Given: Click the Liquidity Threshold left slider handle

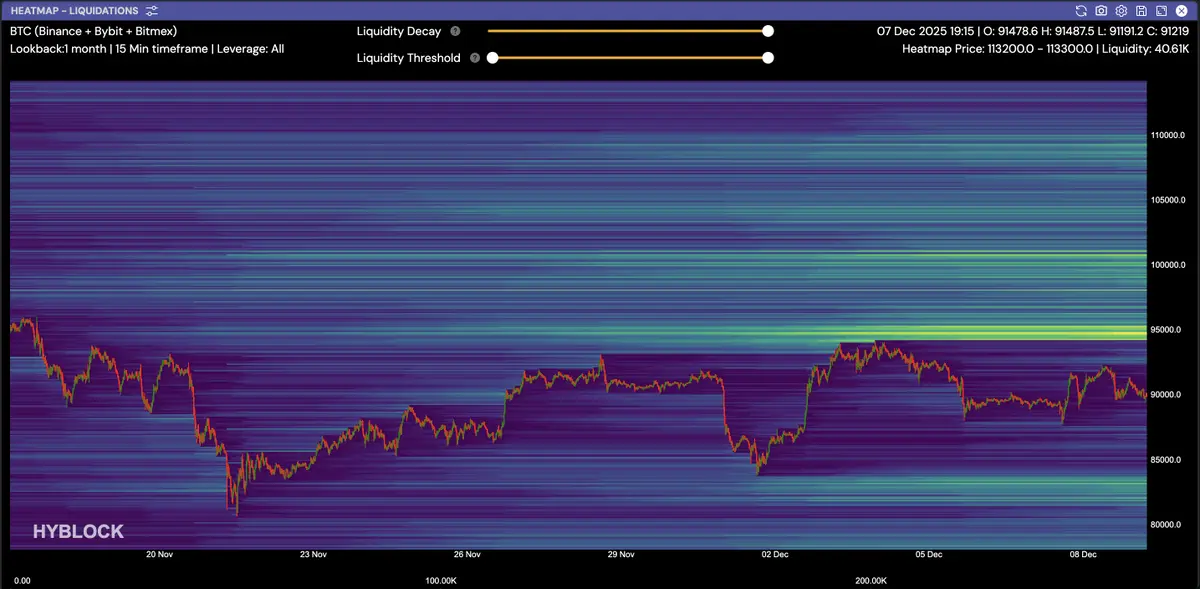Looking at the screenshot, I should tap(492, 58).
